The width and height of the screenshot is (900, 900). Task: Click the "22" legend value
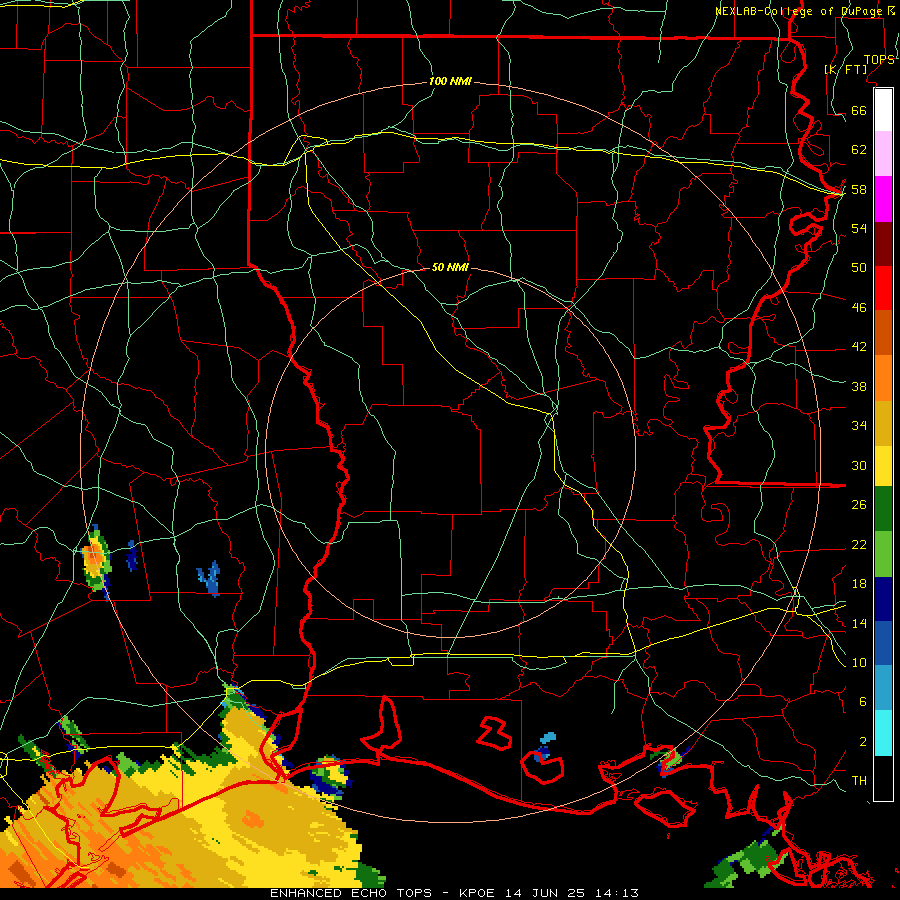point(859,545)
